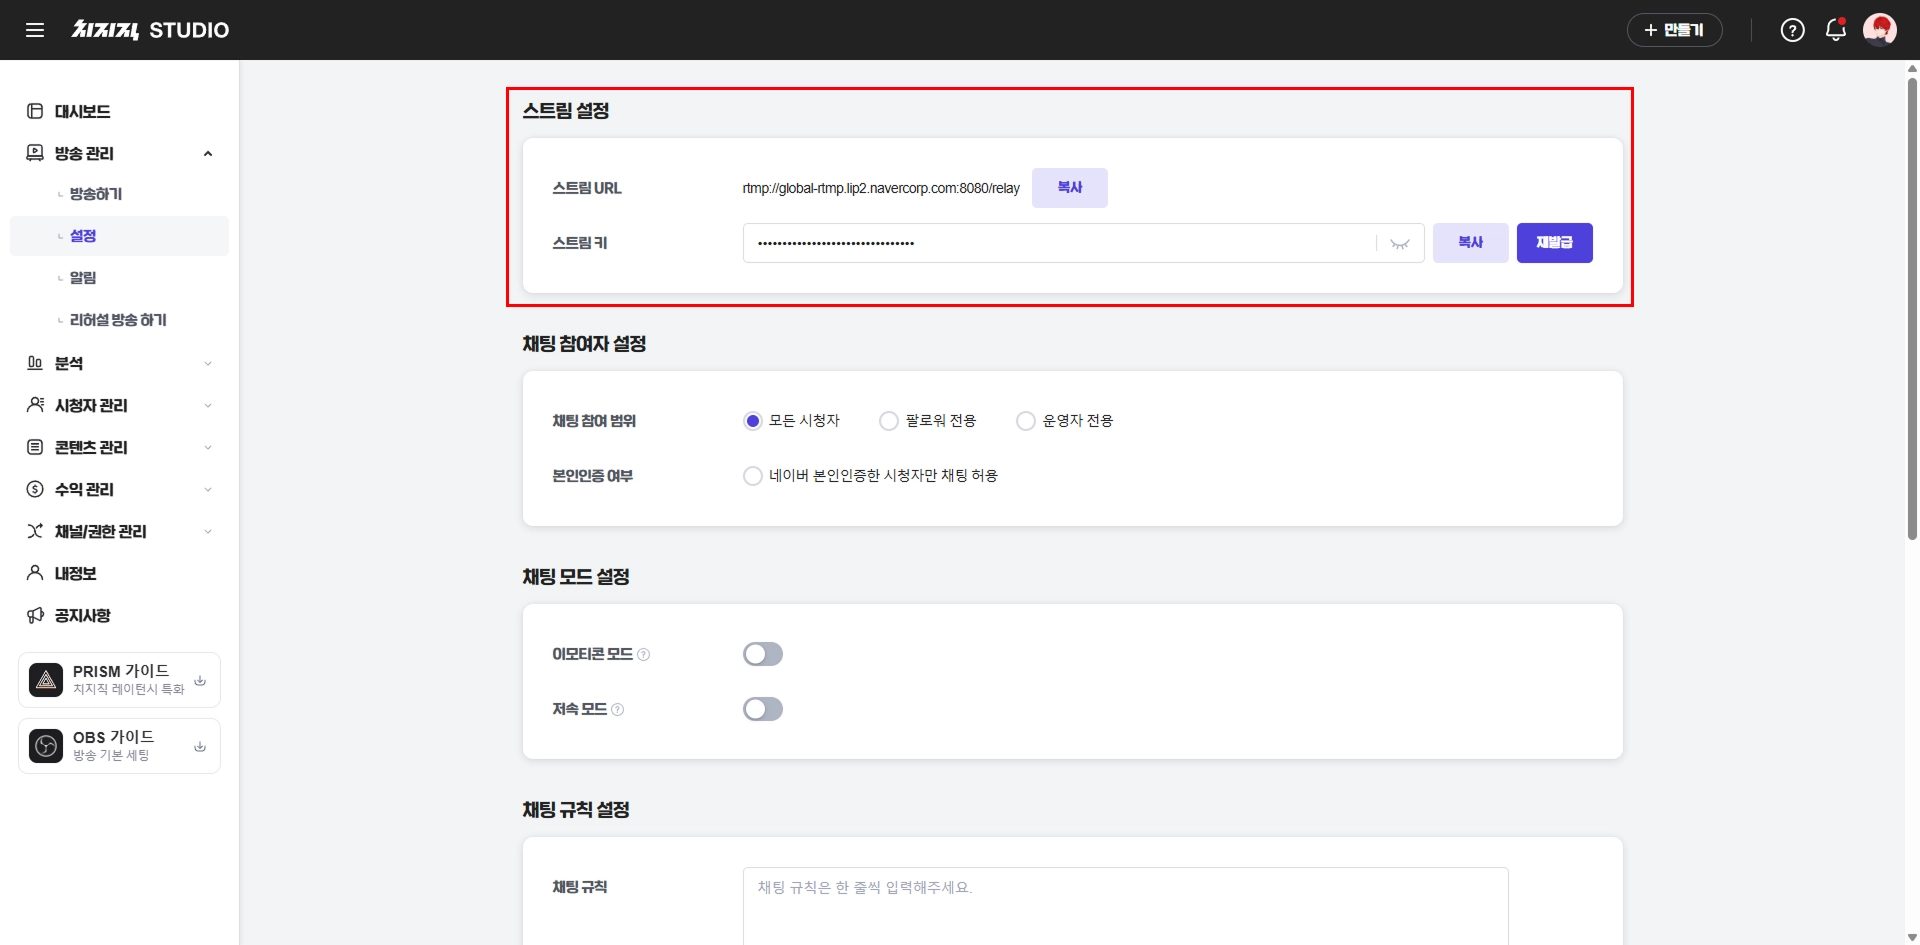This screenshot has width=1920, height=945.
Task: Click the 대시보드 dashboard icon
Action: click(x=35, y=111)
